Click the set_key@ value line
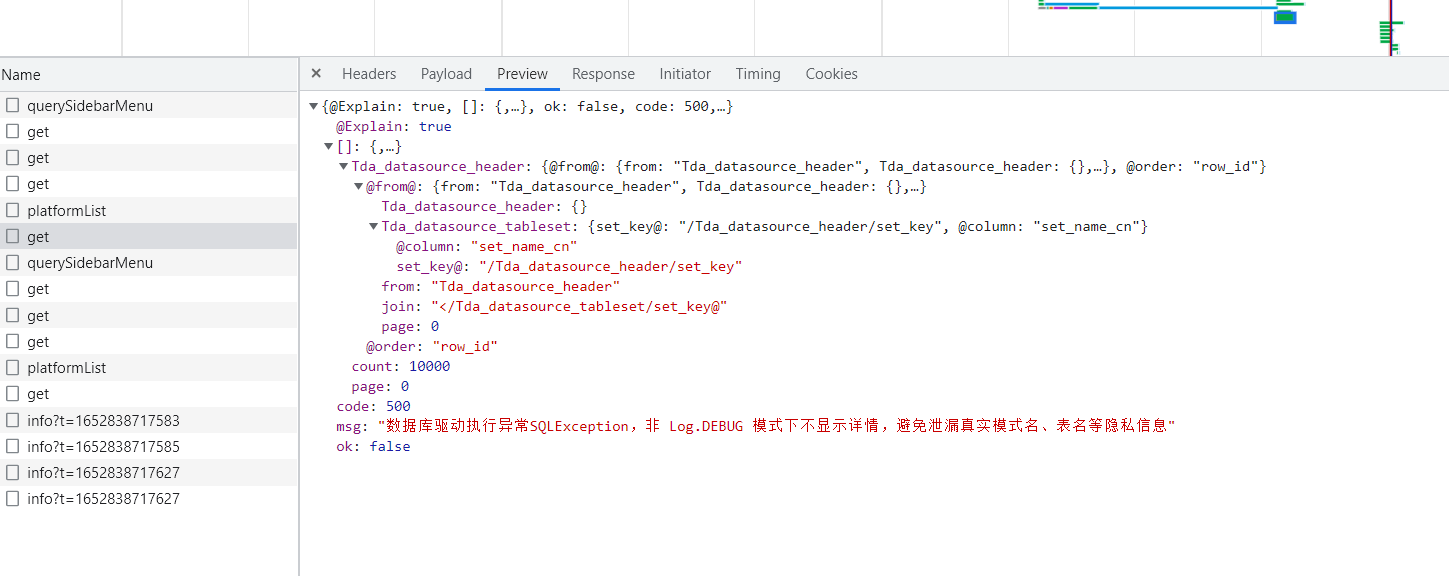 tap(569, 267)
